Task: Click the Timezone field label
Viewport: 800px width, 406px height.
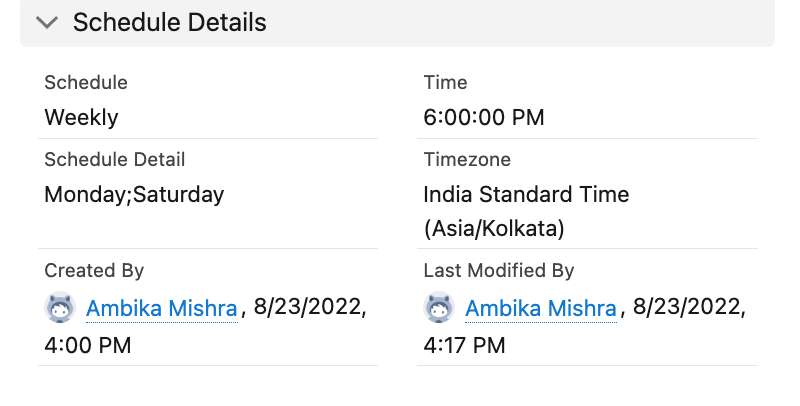Action: pyautogui.click(x=467, y=159)
